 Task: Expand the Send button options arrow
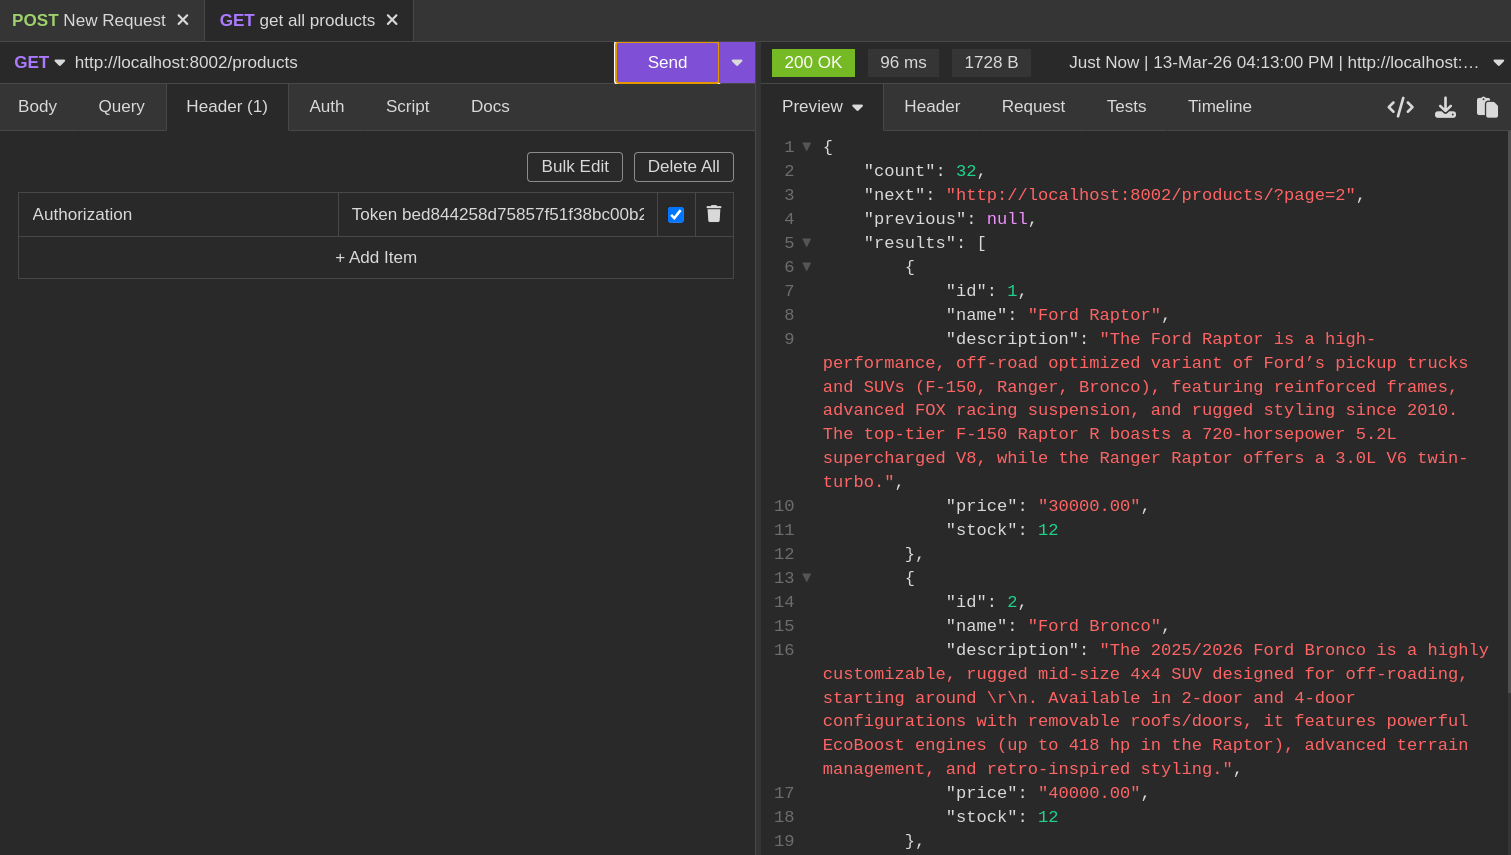(x=737, y=62)
